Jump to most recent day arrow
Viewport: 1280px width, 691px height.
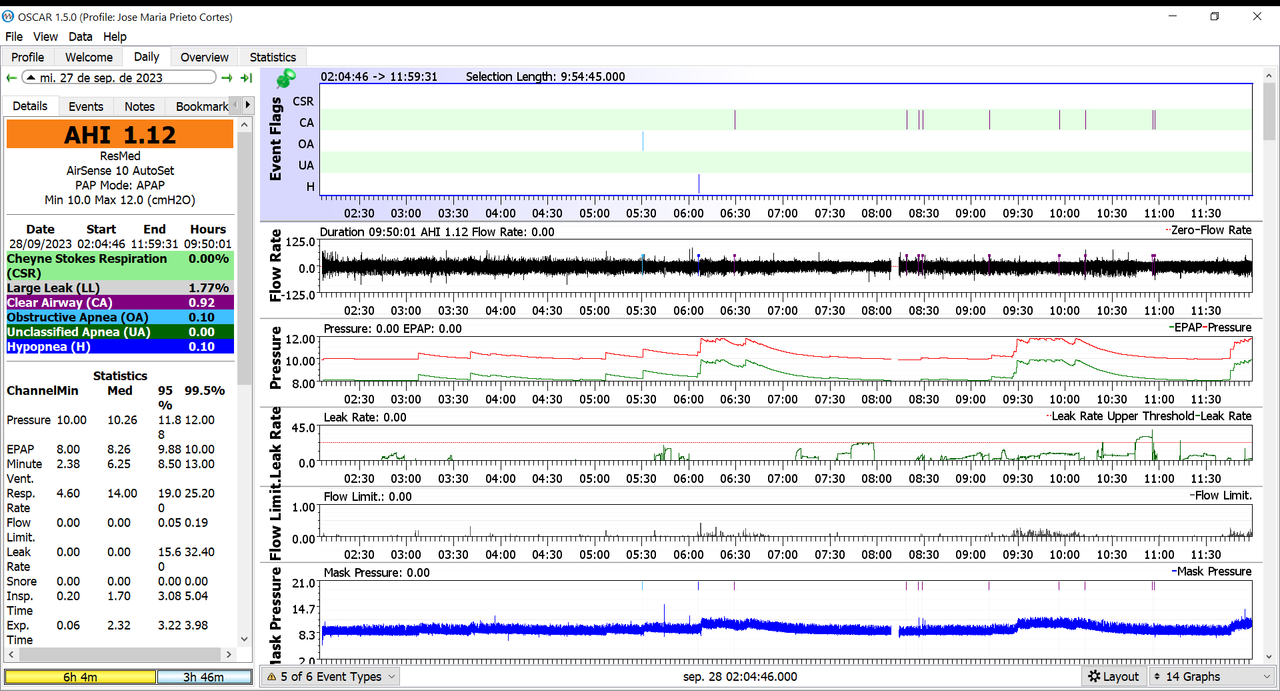(246, 78)
